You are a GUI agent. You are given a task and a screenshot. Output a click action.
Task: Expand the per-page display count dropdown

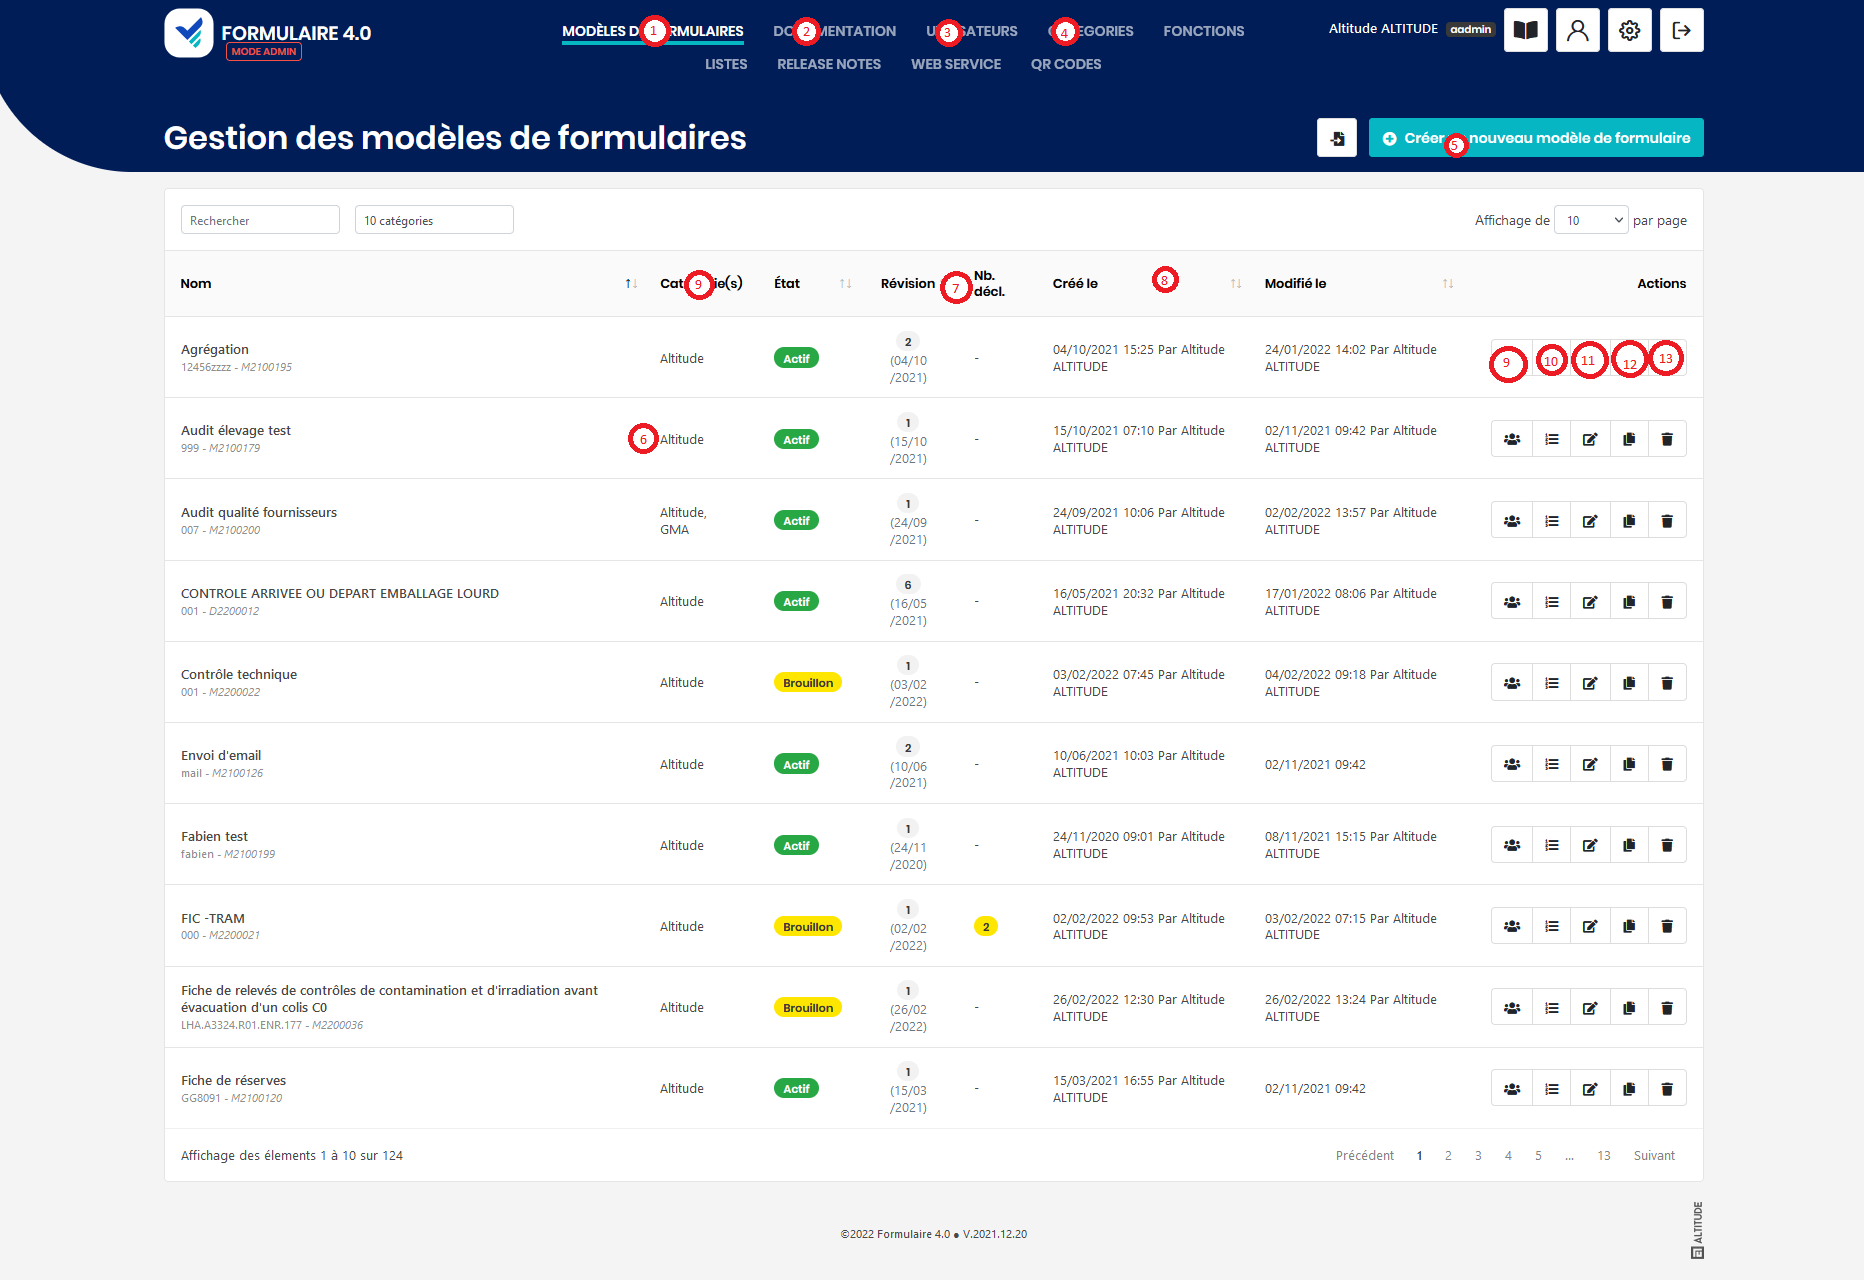1591,220
